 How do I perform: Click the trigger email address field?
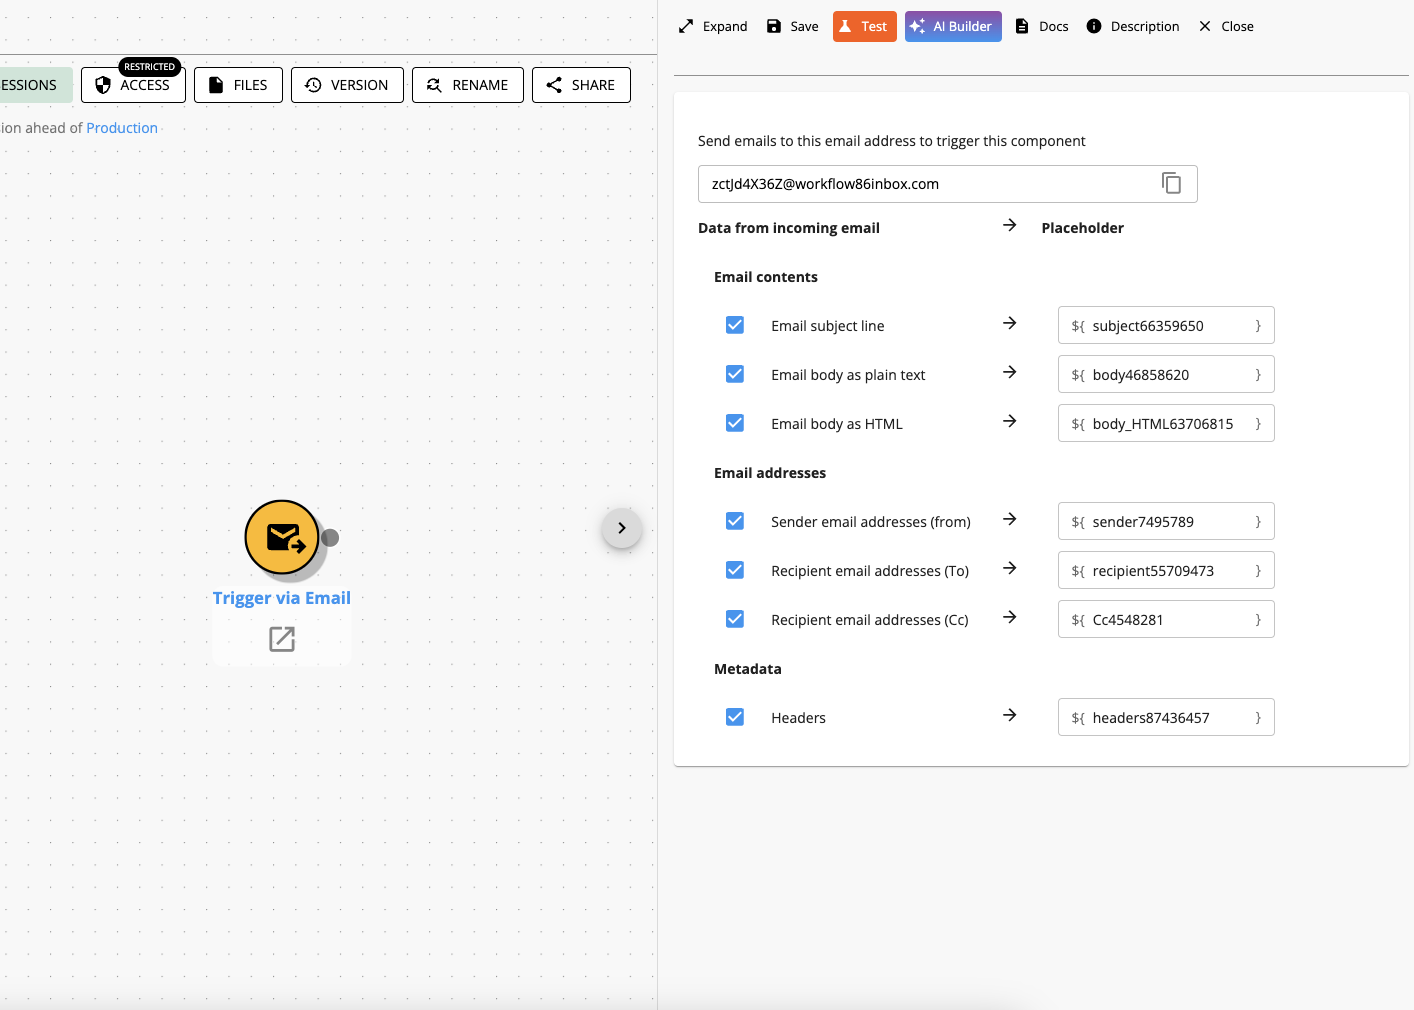pyautogui.click(x=947, y=184)
